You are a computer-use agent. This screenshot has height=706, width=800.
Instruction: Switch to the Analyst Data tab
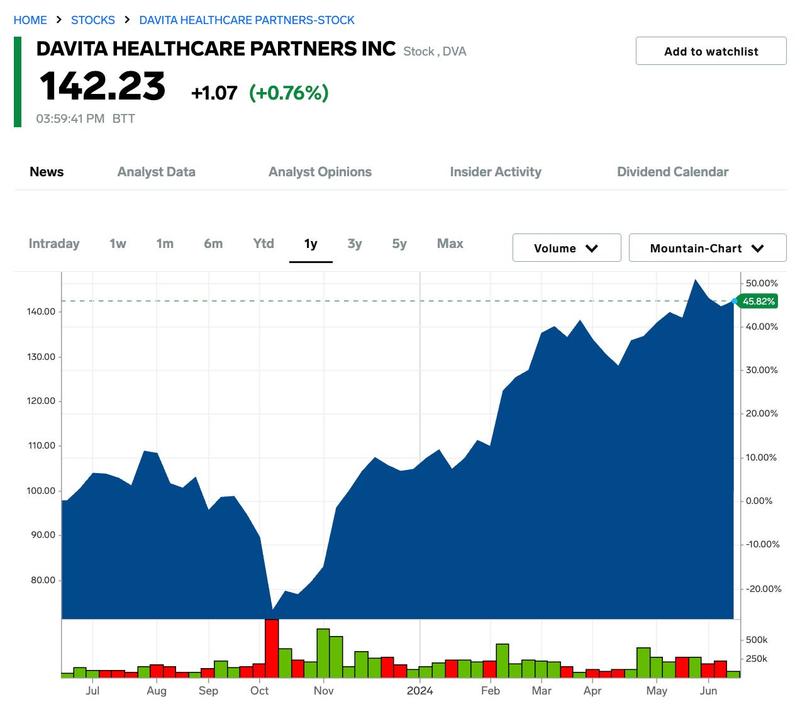click(x=156, y=171)
